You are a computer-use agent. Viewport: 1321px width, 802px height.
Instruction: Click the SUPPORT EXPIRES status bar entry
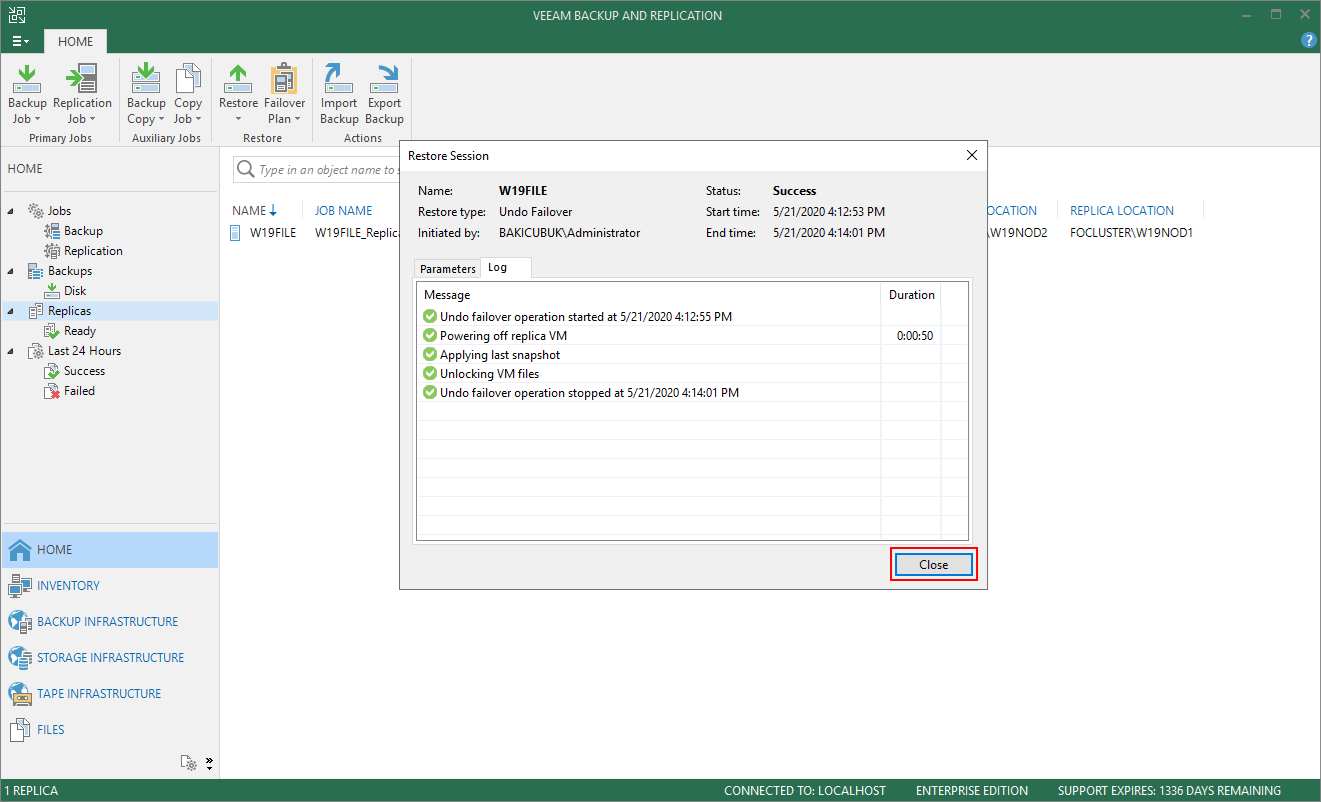pos(1169,791)
